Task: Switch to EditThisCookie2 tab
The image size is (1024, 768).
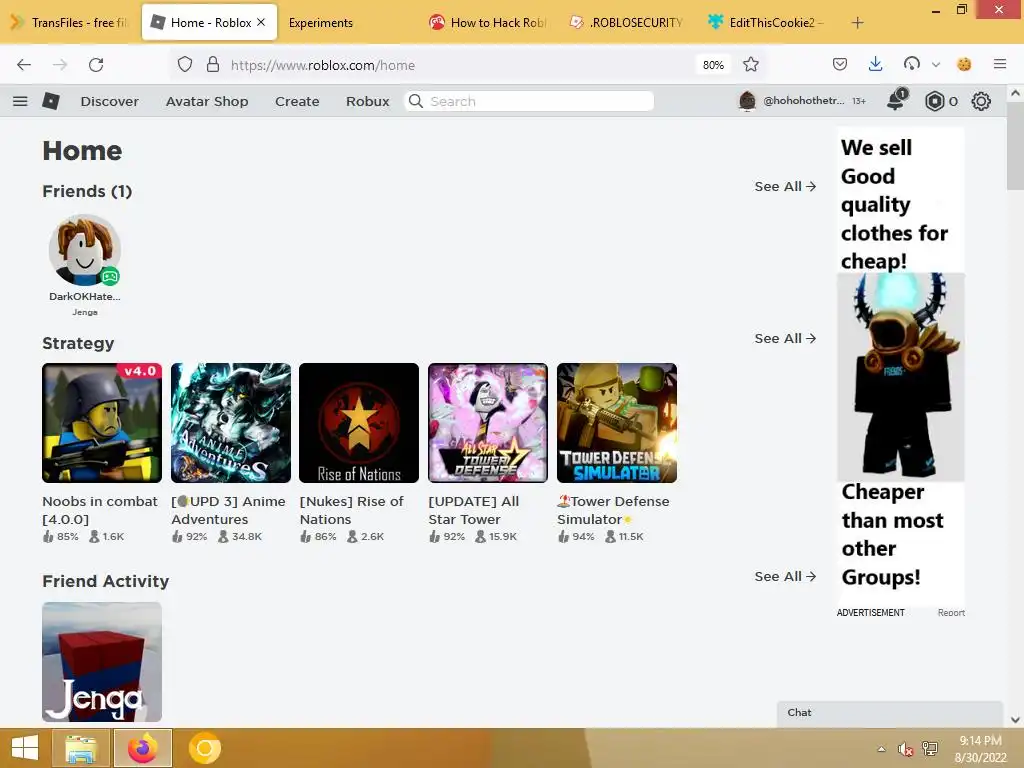Action: tap(766, 23)
